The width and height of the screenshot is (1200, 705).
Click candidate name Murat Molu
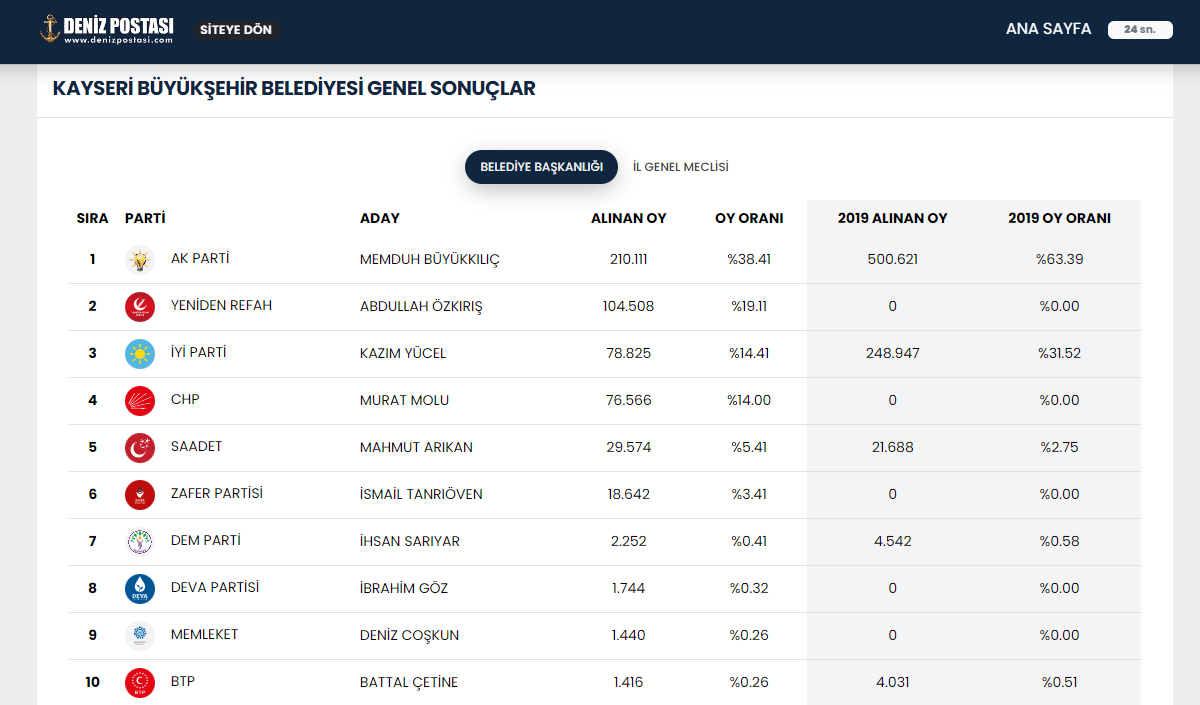click(404, 400)
